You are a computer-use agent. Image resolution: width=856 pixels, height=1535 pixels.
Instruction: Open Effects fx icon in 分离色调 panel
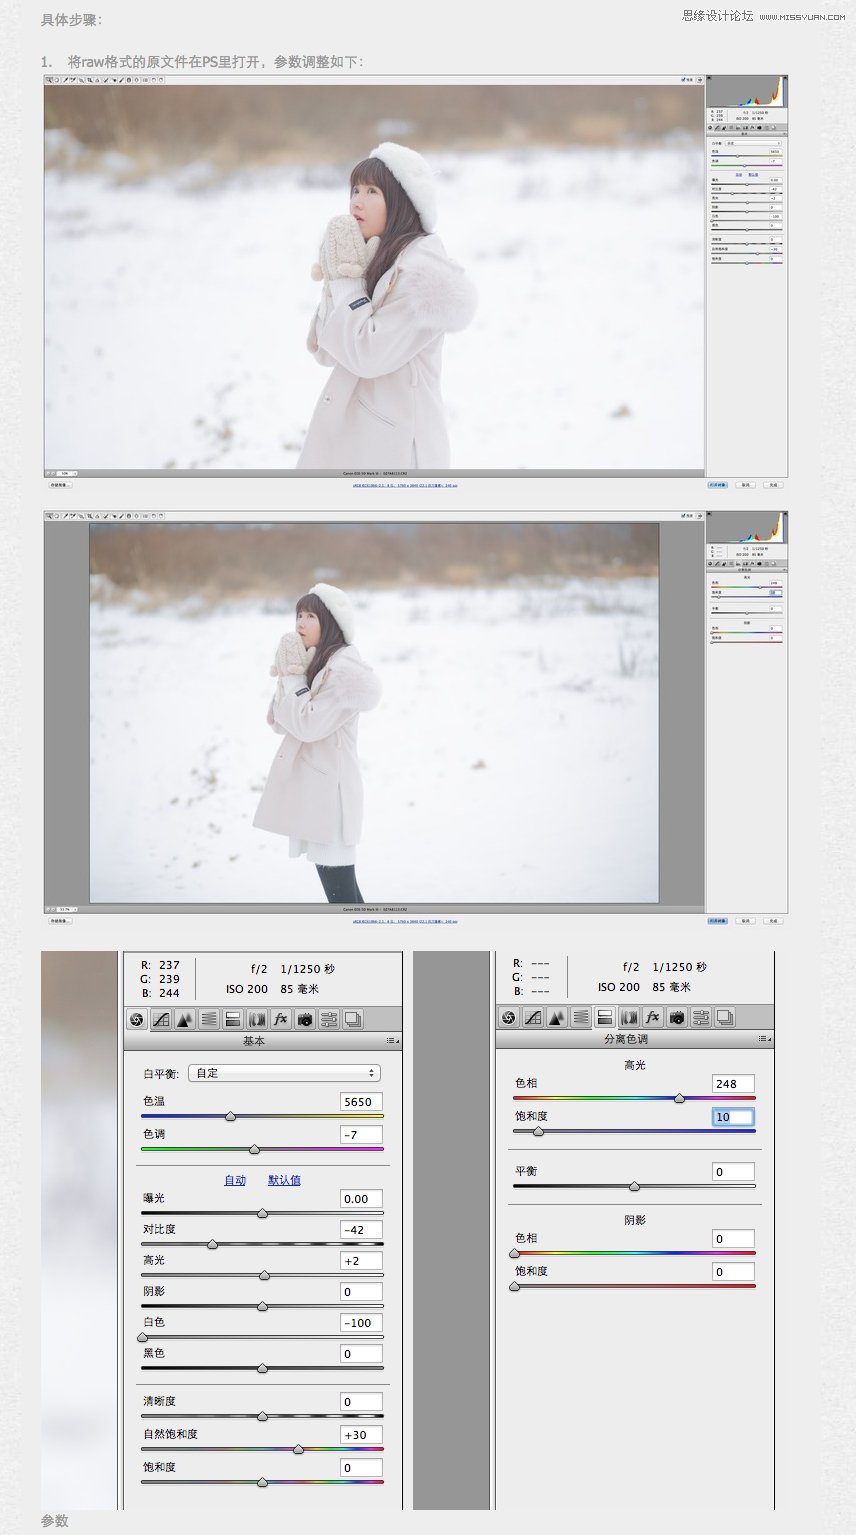coord(653,1017)
